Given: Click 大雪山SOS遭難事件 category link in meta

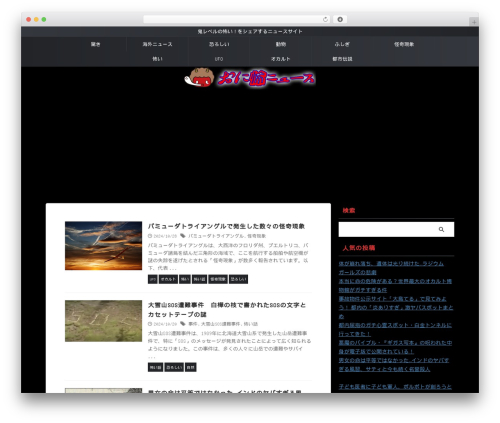Looking at the screenshot, I should pyautogui.click(x=220, y=324).
